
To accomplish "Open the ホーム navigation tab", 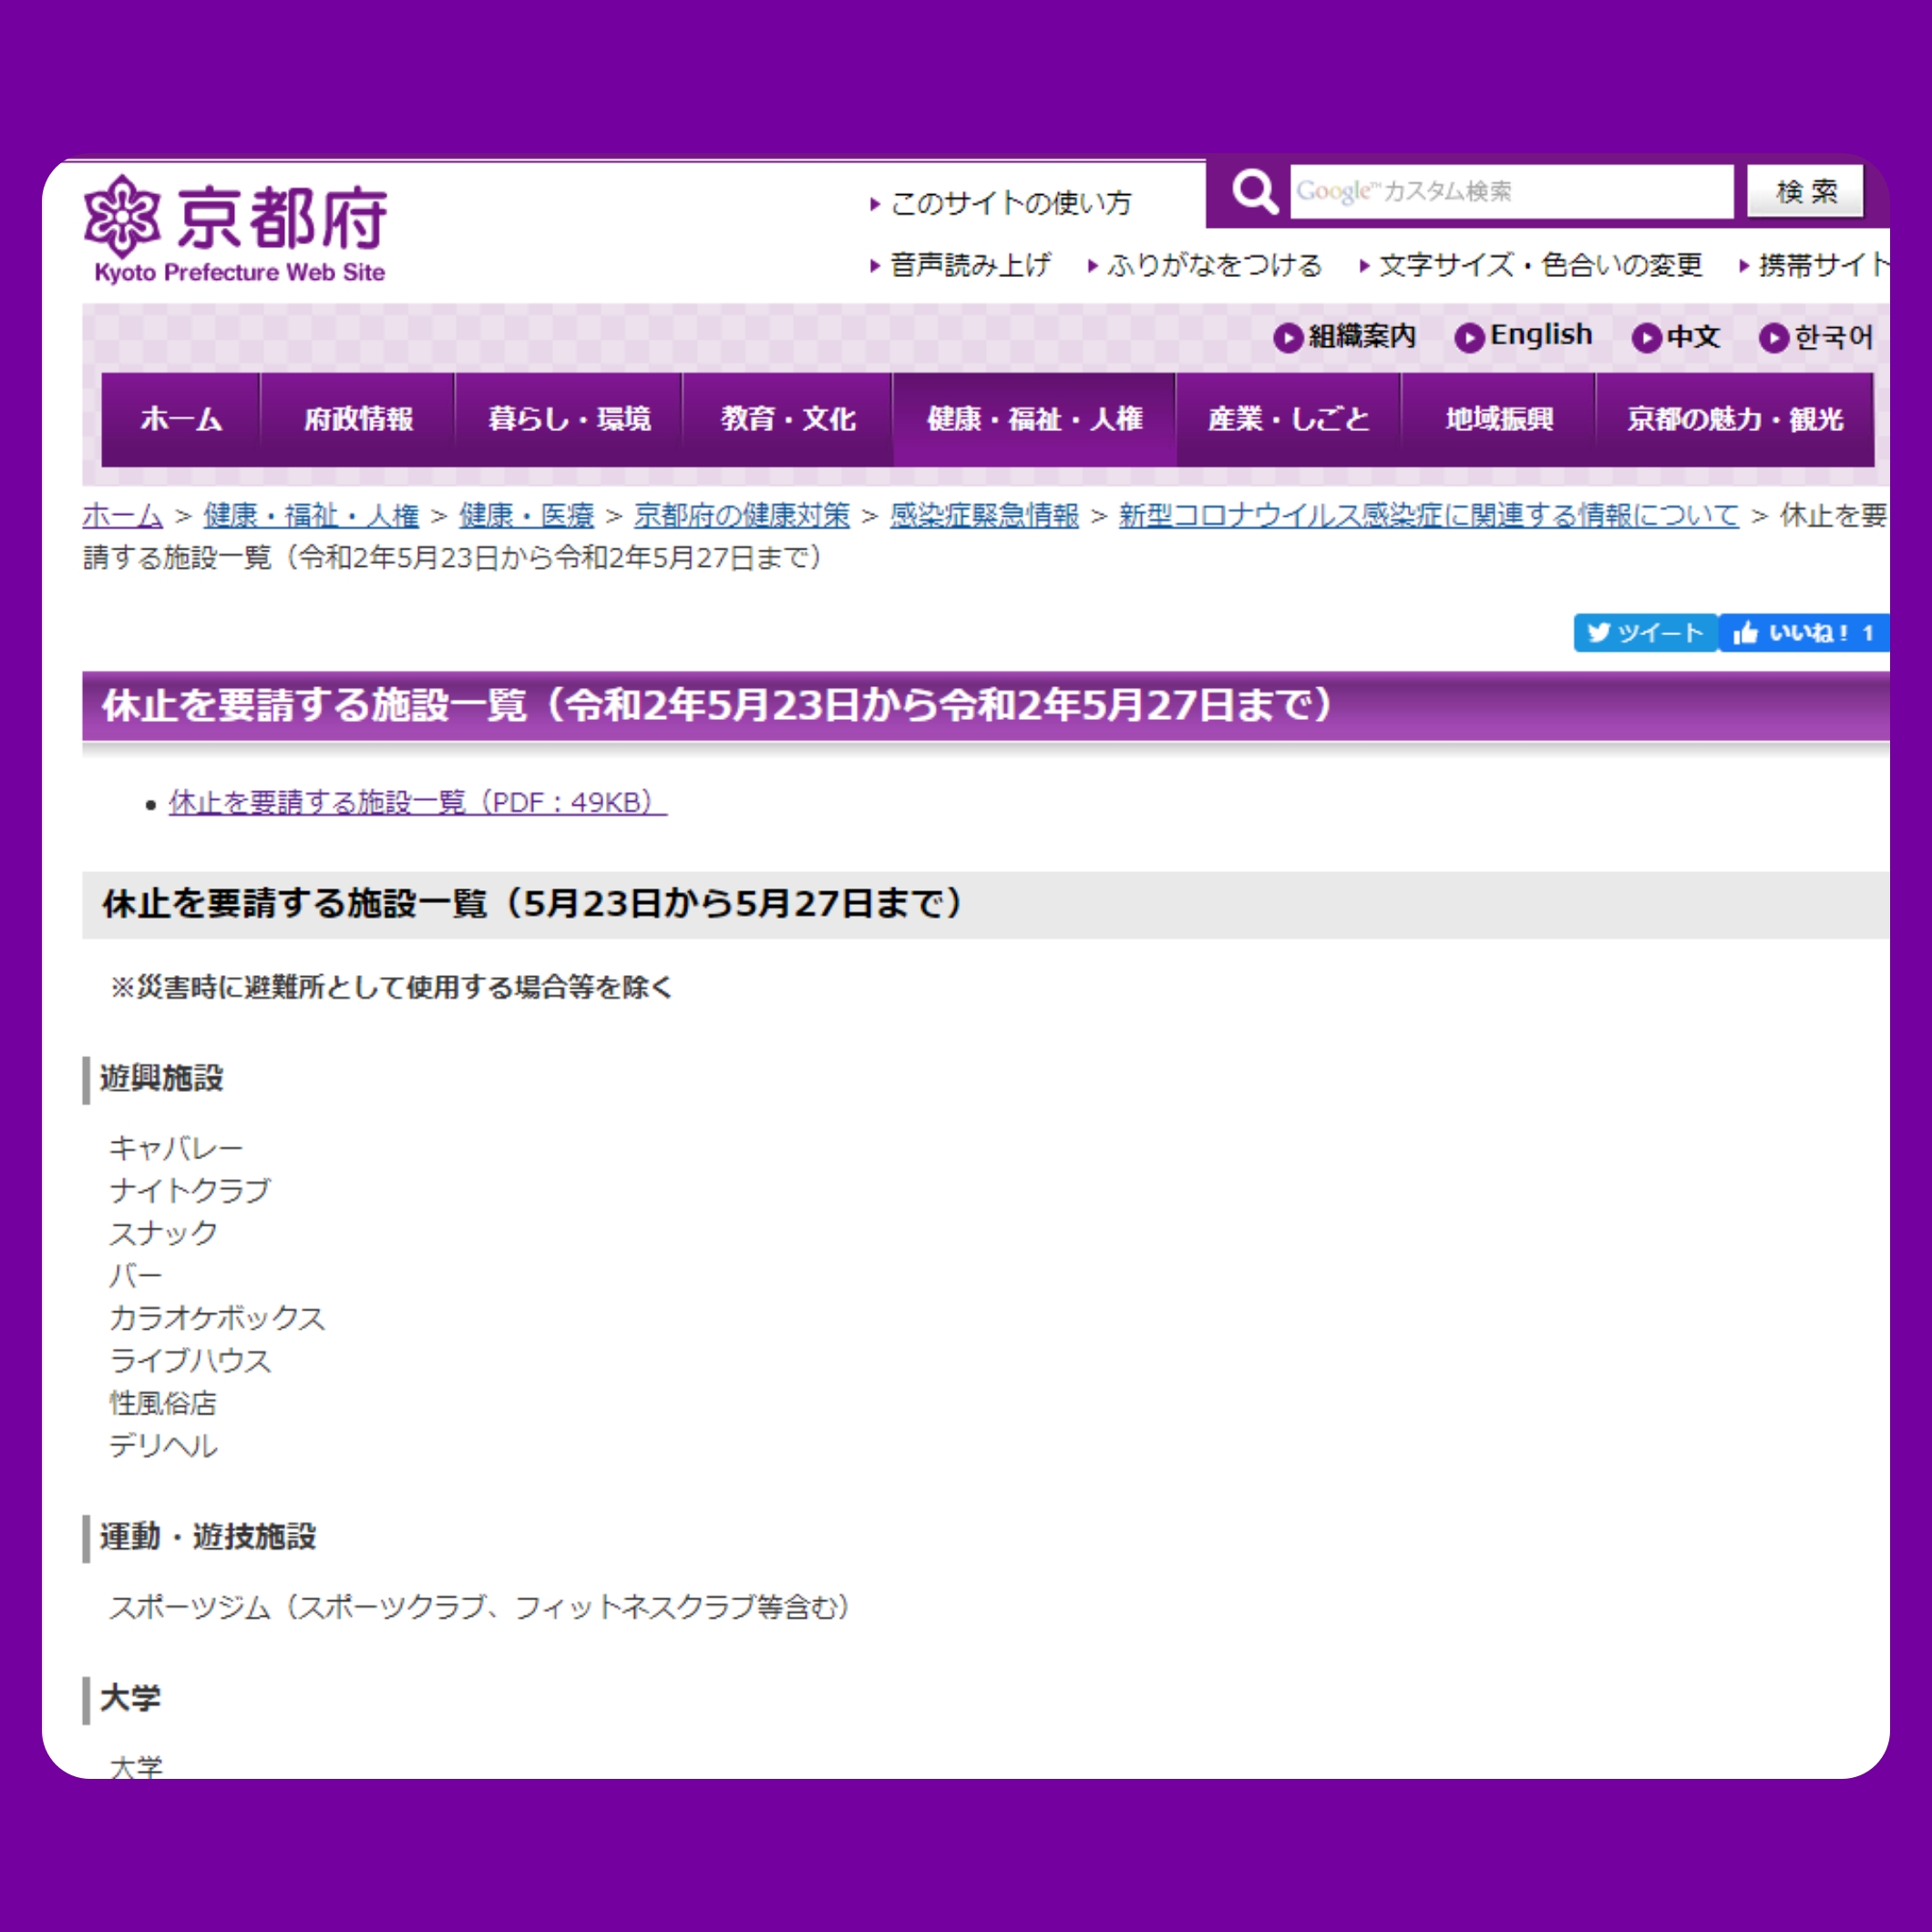I will [x=181, y=419].
